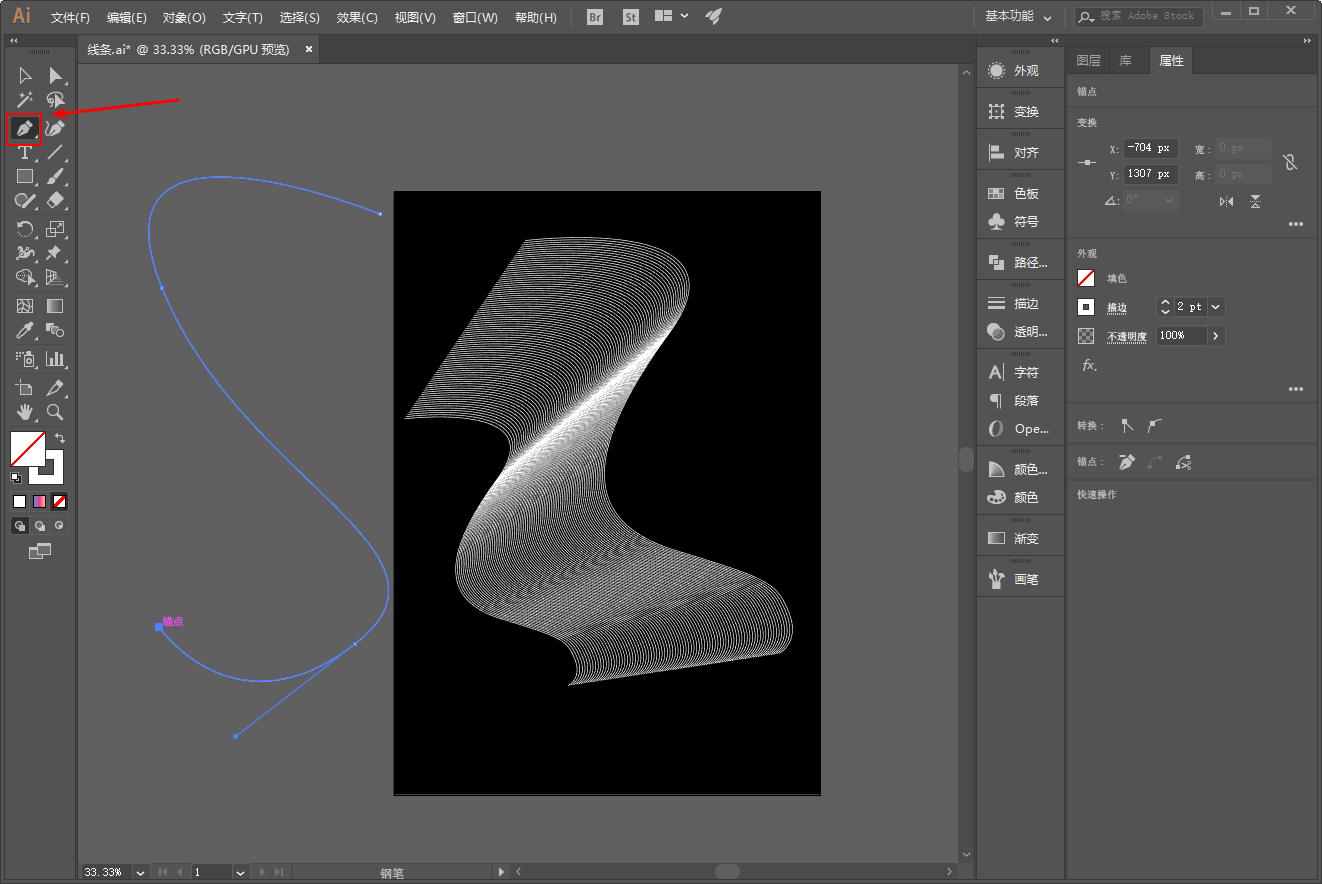This screenshot has width=1322, height=884.
Task: Open the artboard number dropdown
Action: coord(240,872)
